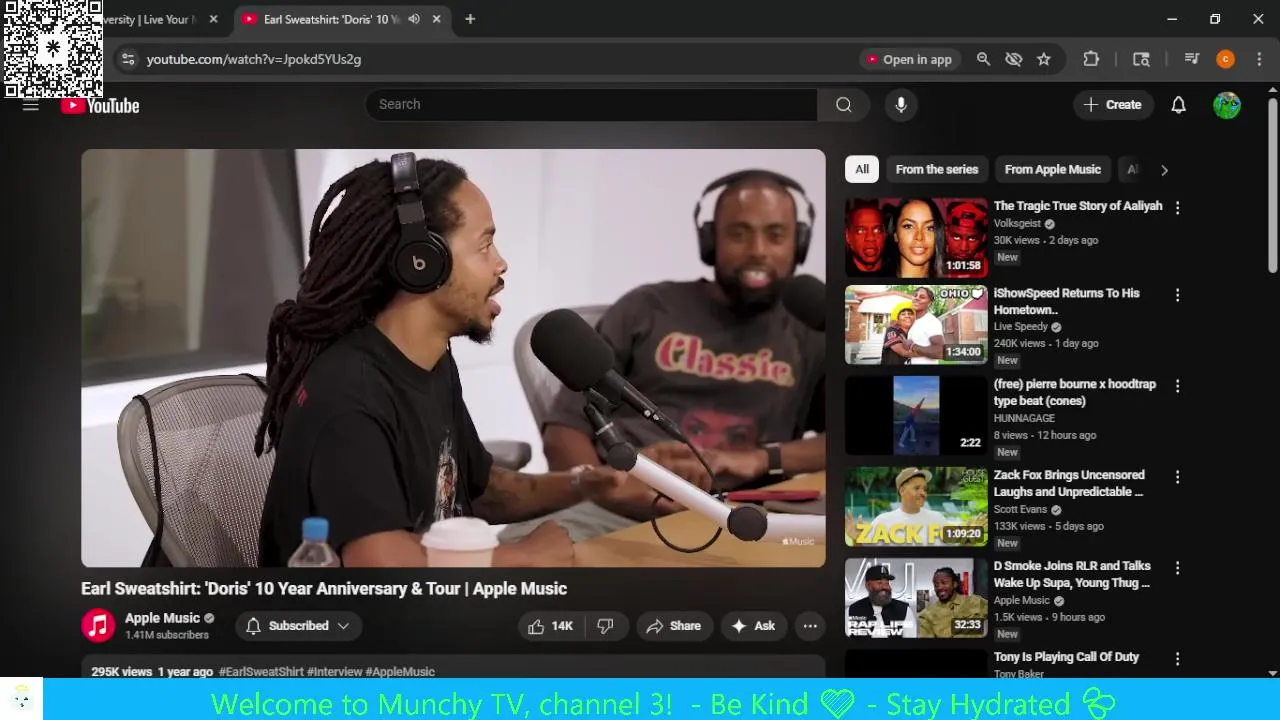Viewport: 1280px width, 720px height.
Task: Open the D Smoke Joins RLR thumbnail
Action: point(916,598)
